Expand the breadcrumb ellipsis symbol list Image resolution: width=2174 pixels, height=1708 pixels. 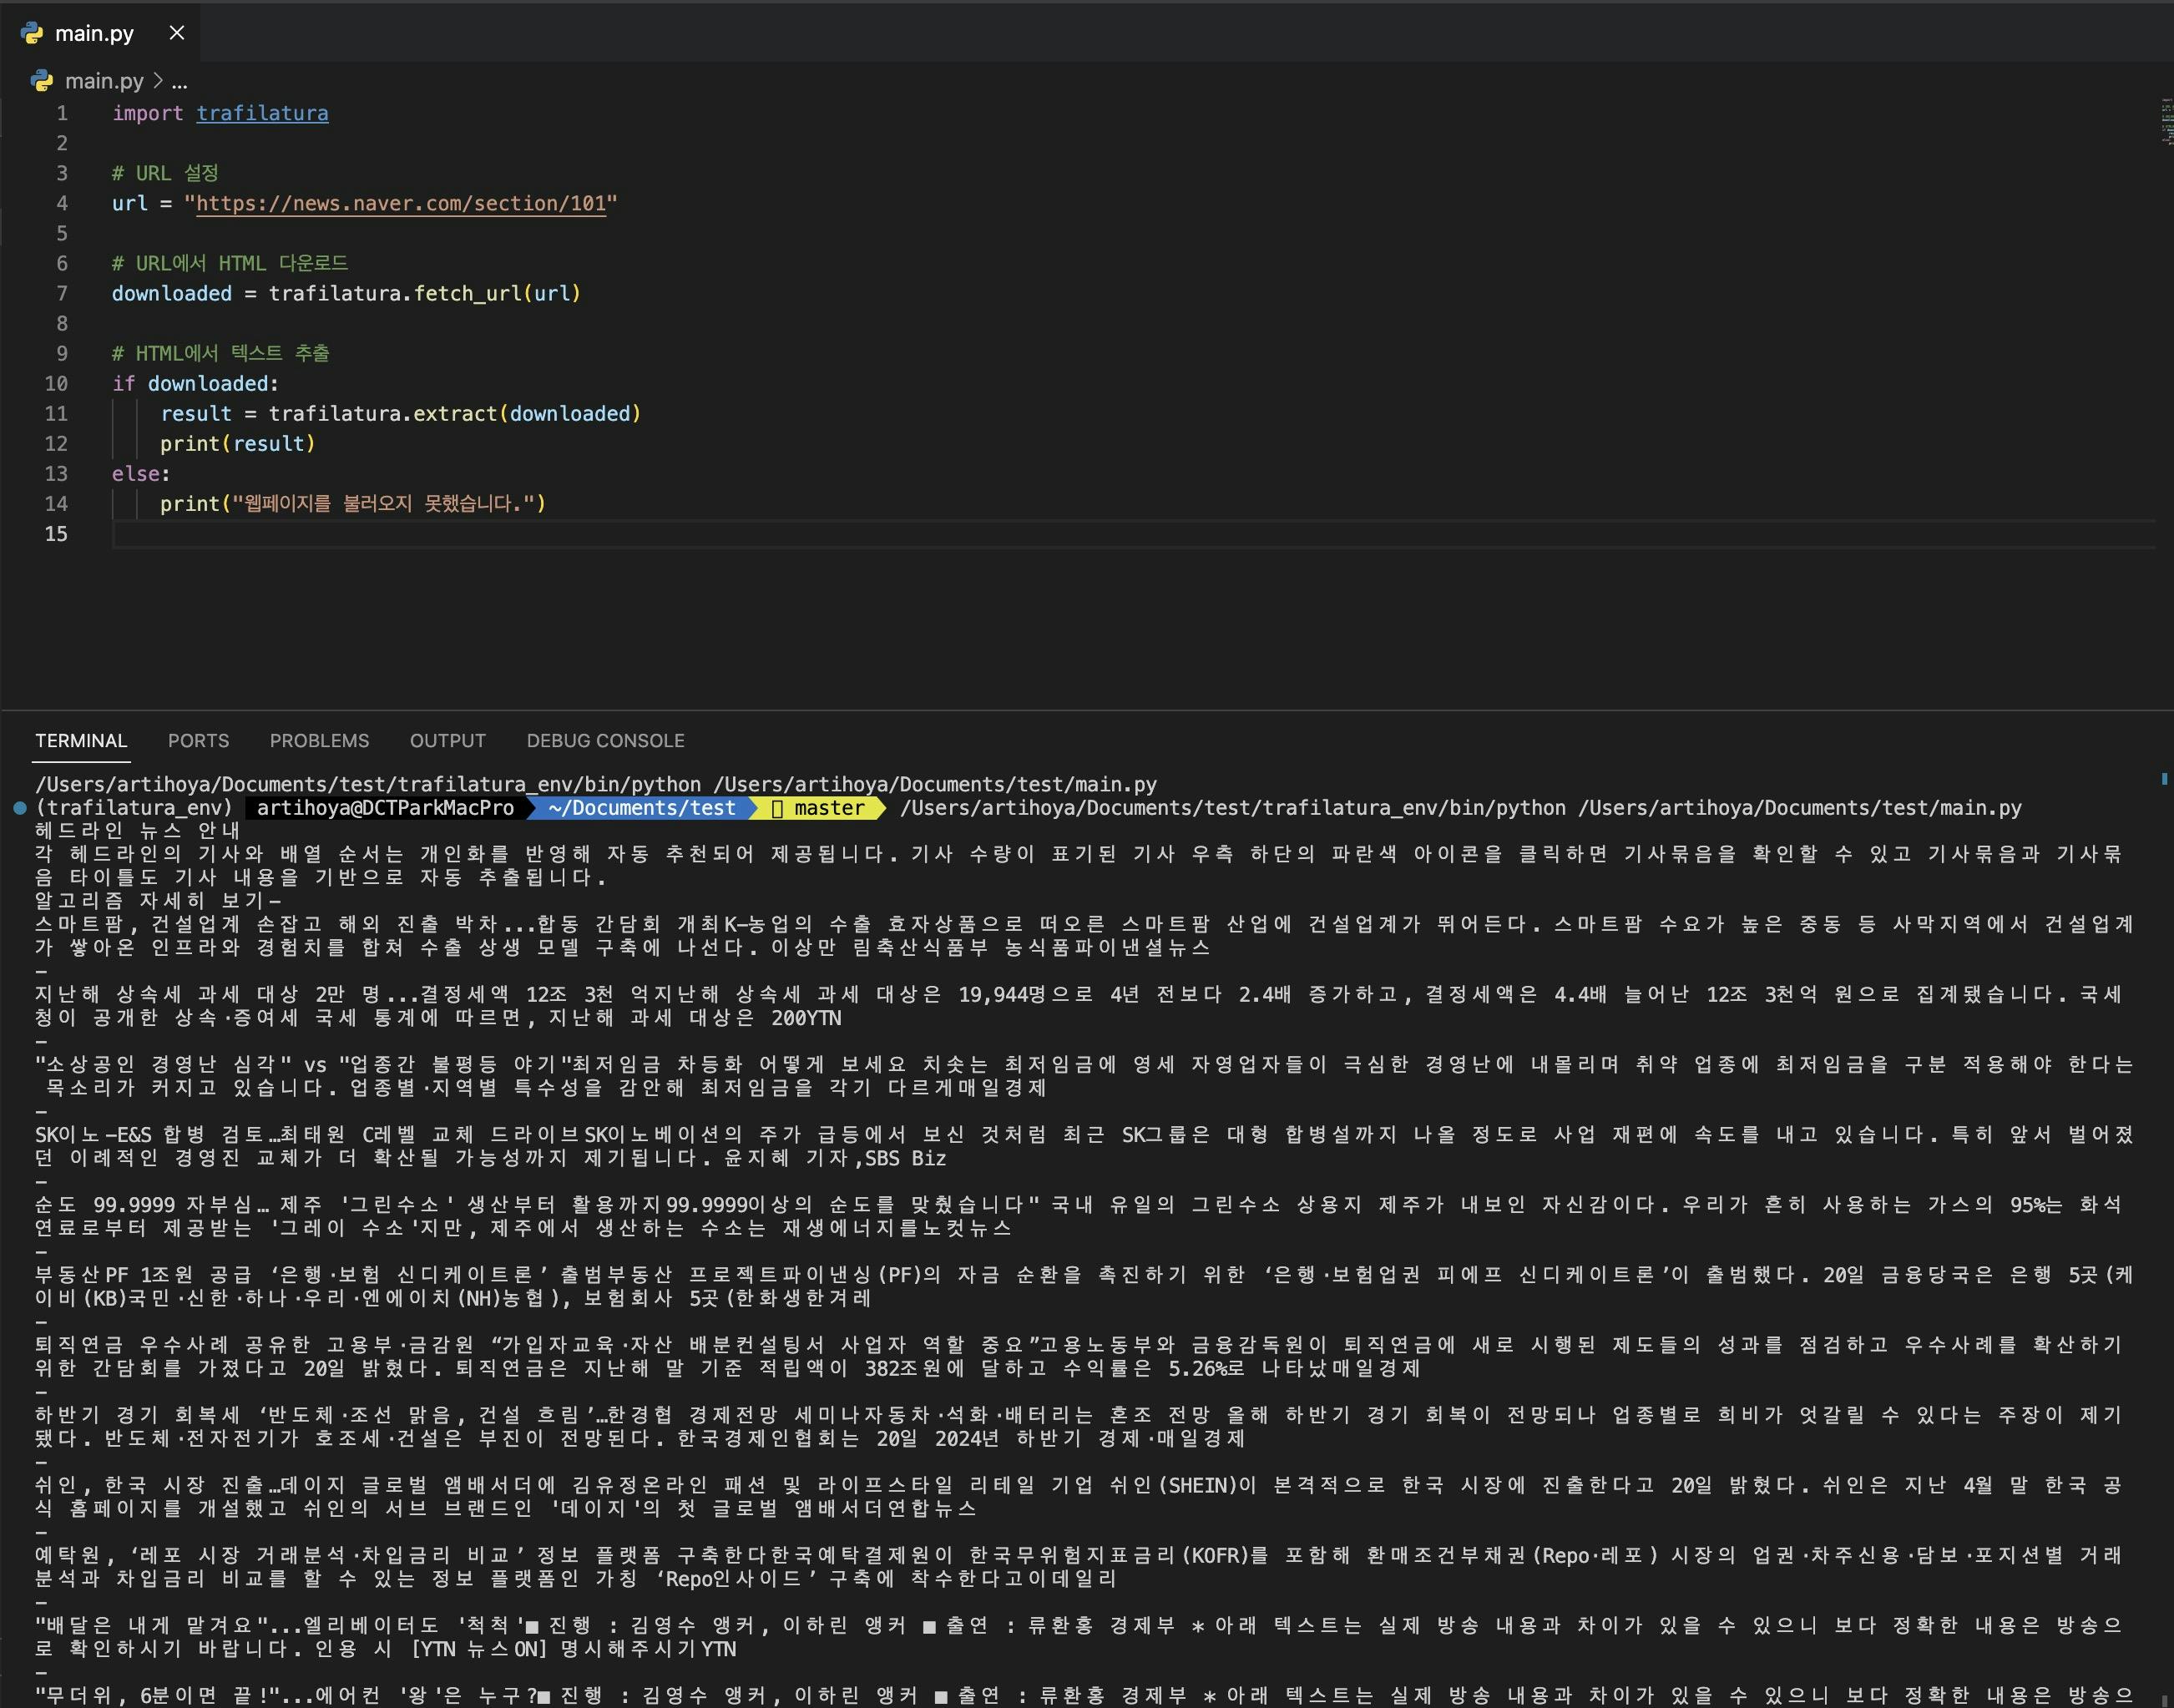(179, 81)
